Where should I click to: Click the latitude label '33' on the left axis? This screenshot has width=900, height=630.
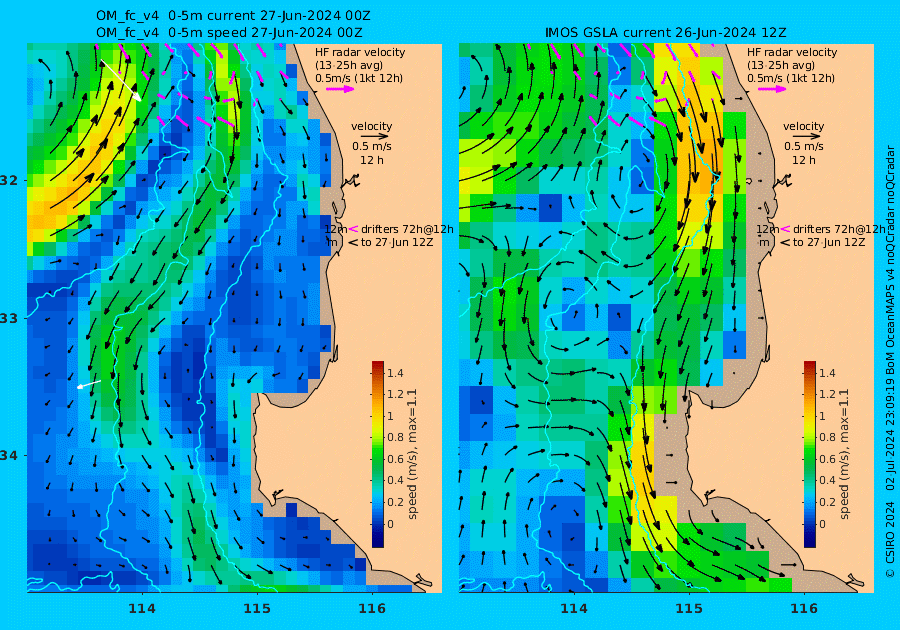[x=9, y=318]
